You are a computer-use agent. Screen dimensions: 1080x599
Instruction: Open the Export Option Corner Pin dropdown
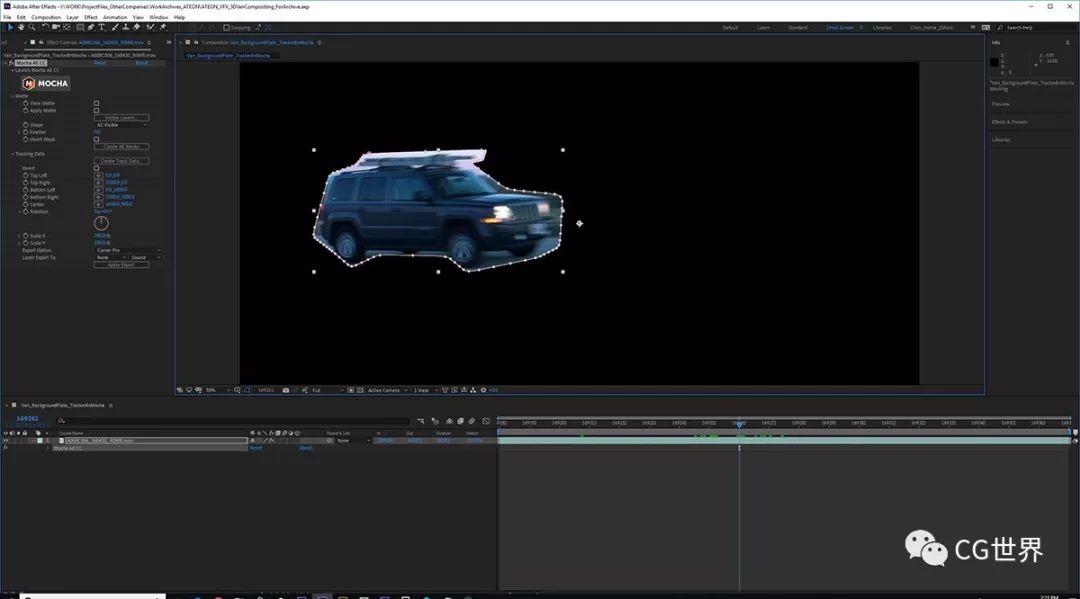(x=127, y=250)
